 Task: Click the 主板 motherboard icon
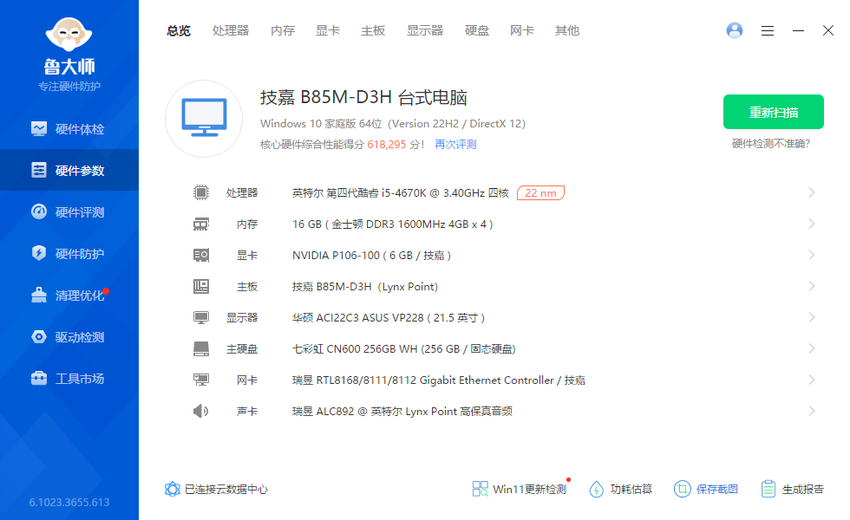point(201,286)
